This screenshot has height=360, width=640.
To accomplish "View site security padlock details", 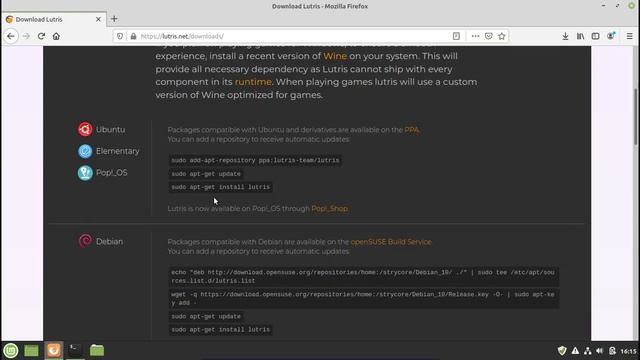I will [x=133, y=36].
